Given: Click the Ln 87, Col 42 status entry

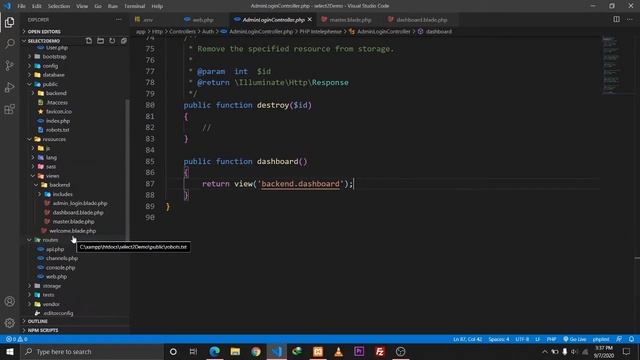Looking at the screenshot, I should pyautogui.click(x=467, y=339).
